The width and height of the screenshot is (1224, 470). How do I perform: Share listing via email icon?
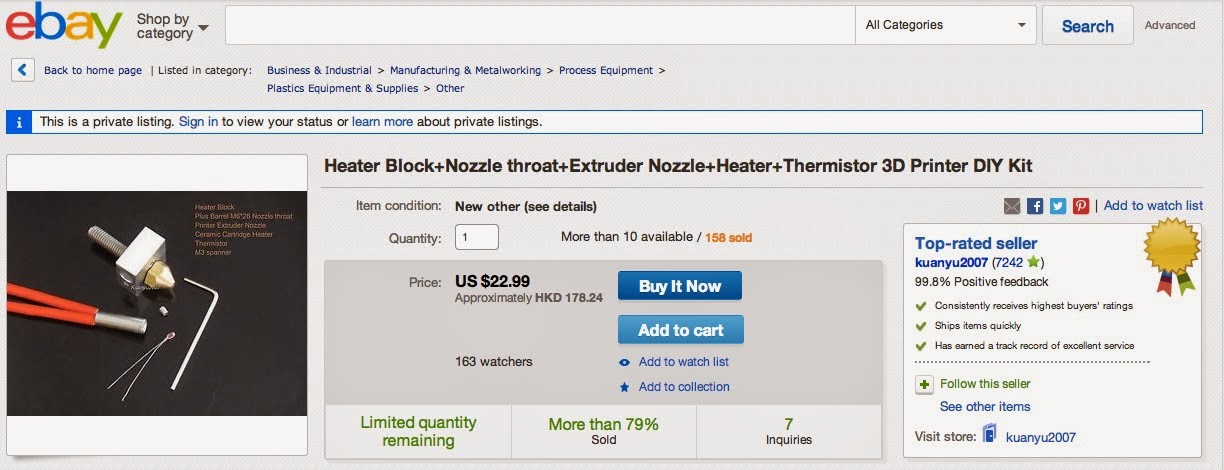pyautogui.click(x=1012, y=206)
